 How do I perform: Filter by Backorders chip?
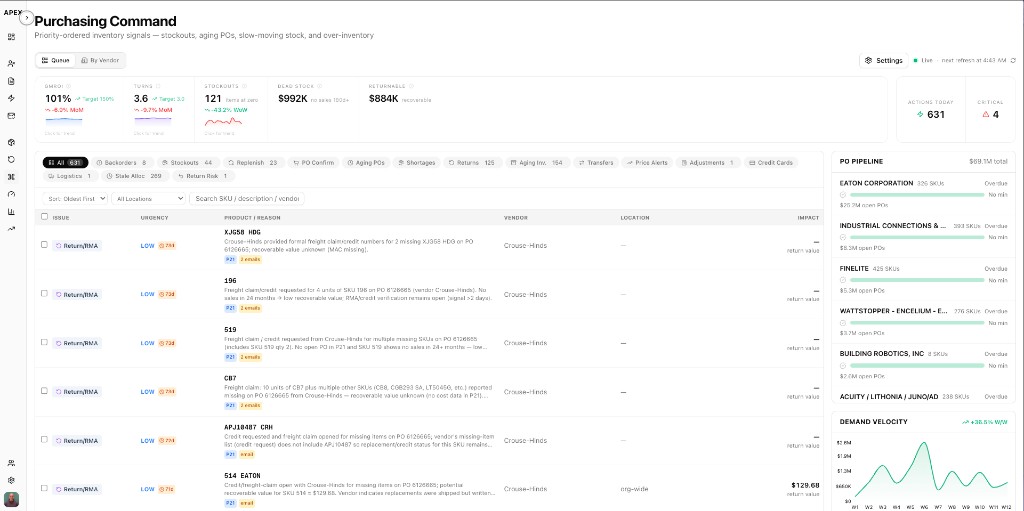click(x=121, y=163)
